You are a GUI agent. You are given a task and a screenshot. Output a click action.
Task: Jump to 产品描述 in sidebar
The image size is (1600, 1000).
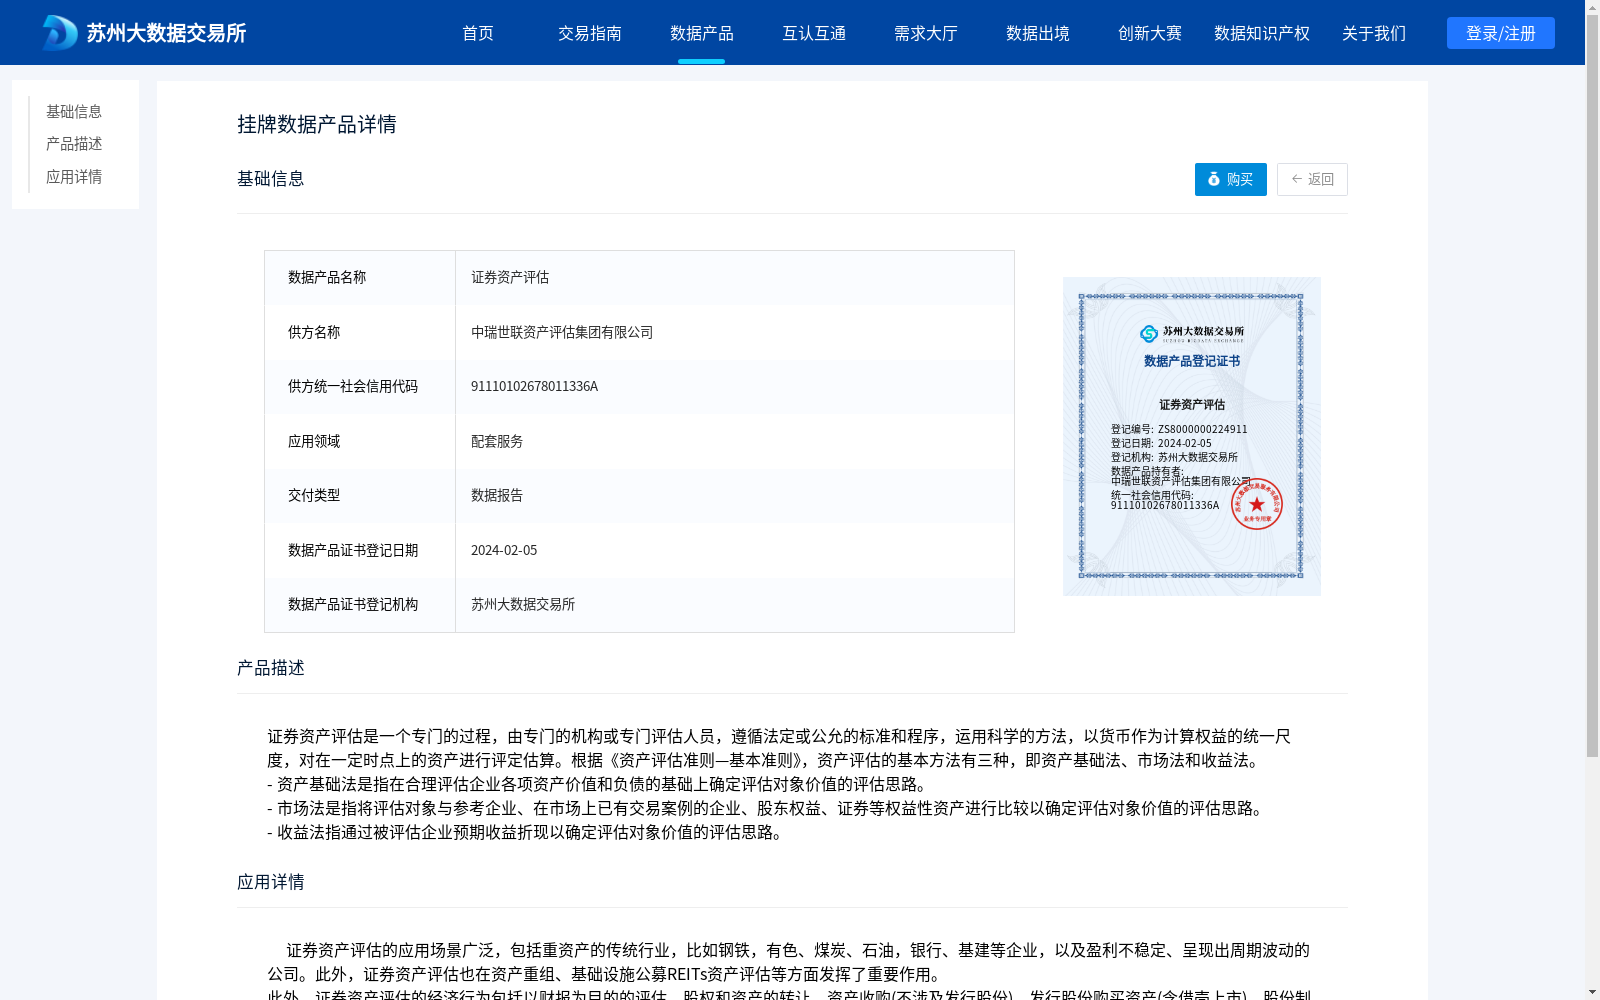point(74,144)
